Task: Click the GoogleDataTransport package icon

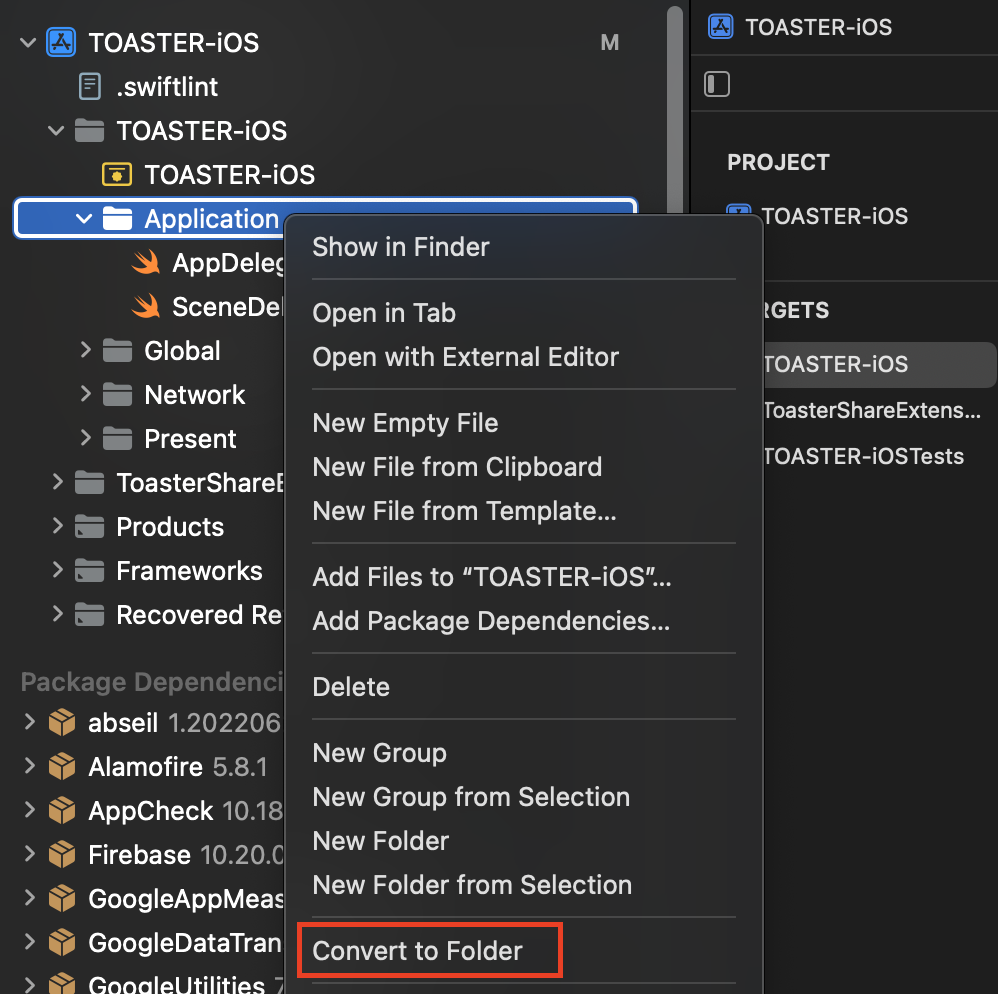Action: click(62, 942)
